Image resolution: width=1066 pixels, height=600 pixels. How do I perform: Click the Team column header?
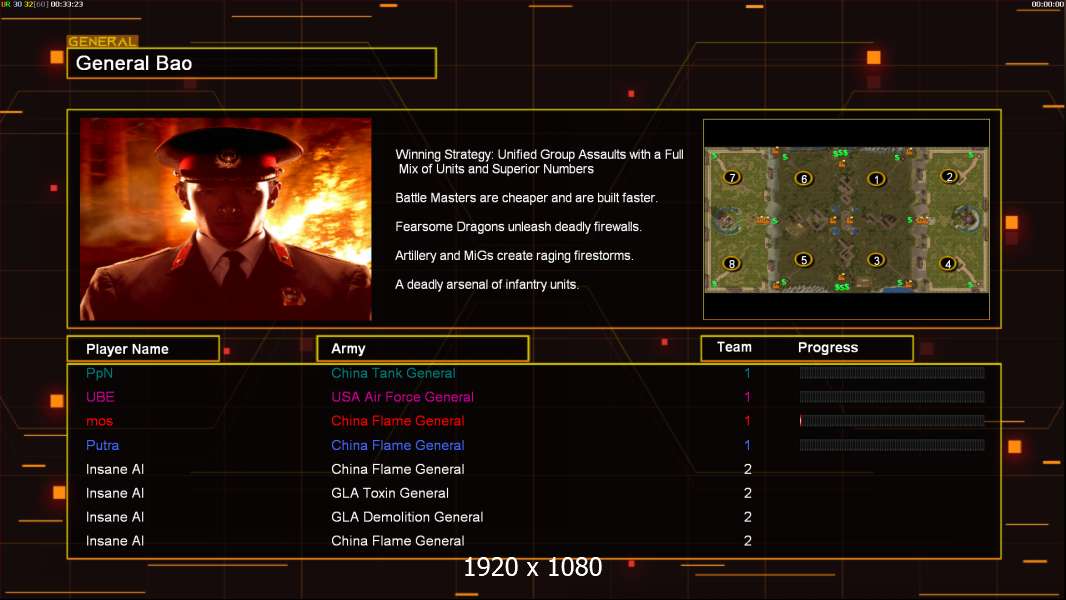click(x=734, y=347)
